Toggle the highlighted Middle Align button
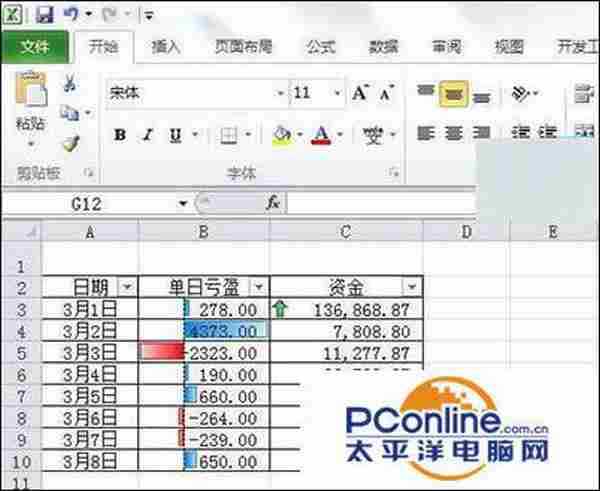Image resolution: width=600 pixels, height=491 pixels. (454, 93)
